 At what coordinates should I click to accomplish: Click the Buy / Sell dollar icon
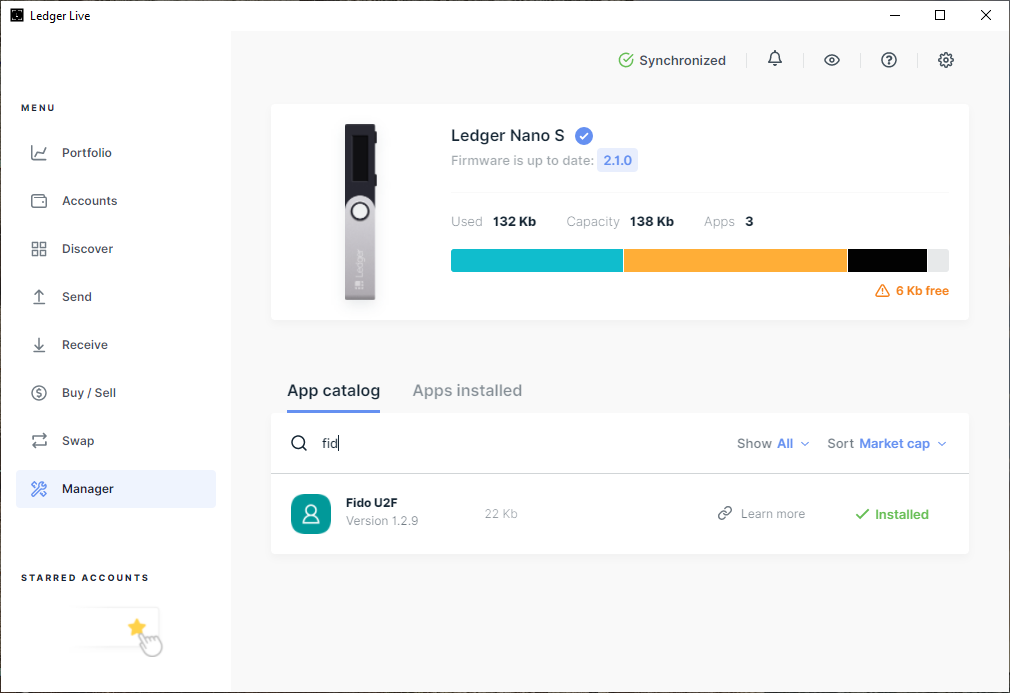pyautogui.click(x=39, y=393)
